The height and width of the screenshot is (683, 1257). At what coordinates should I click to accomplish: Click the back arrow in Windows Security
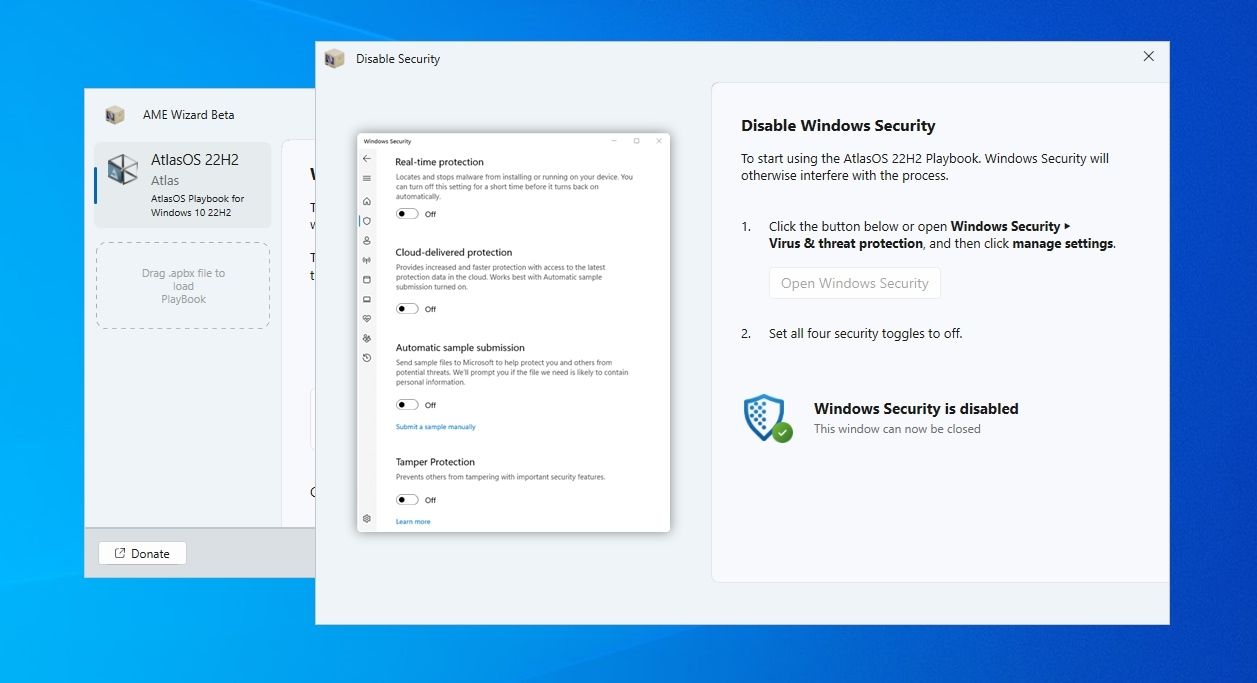tap(367, 159)
